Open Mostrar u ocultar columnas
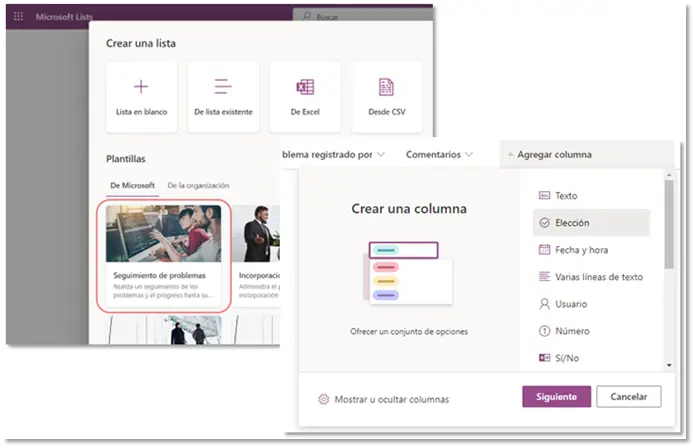 click(x=384, y=399)
